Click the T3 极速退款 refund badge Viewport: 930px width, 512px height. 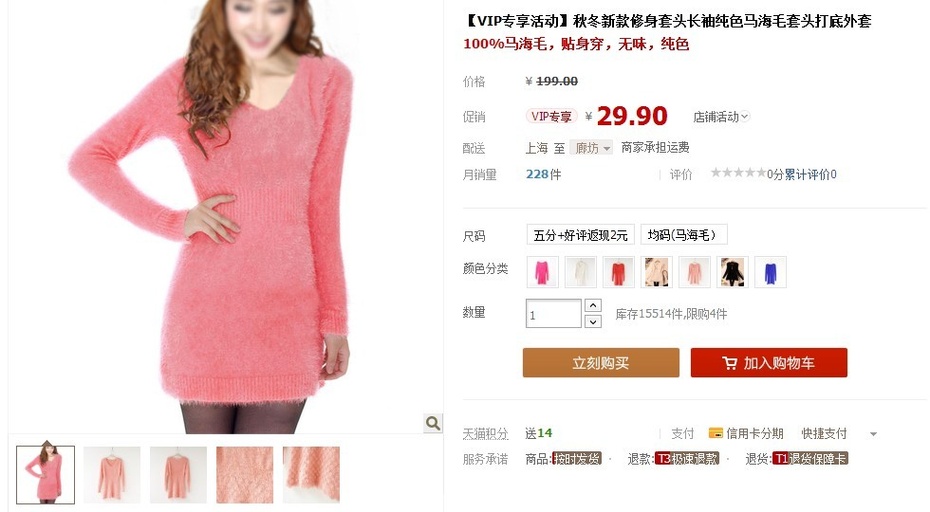(687, 459)
